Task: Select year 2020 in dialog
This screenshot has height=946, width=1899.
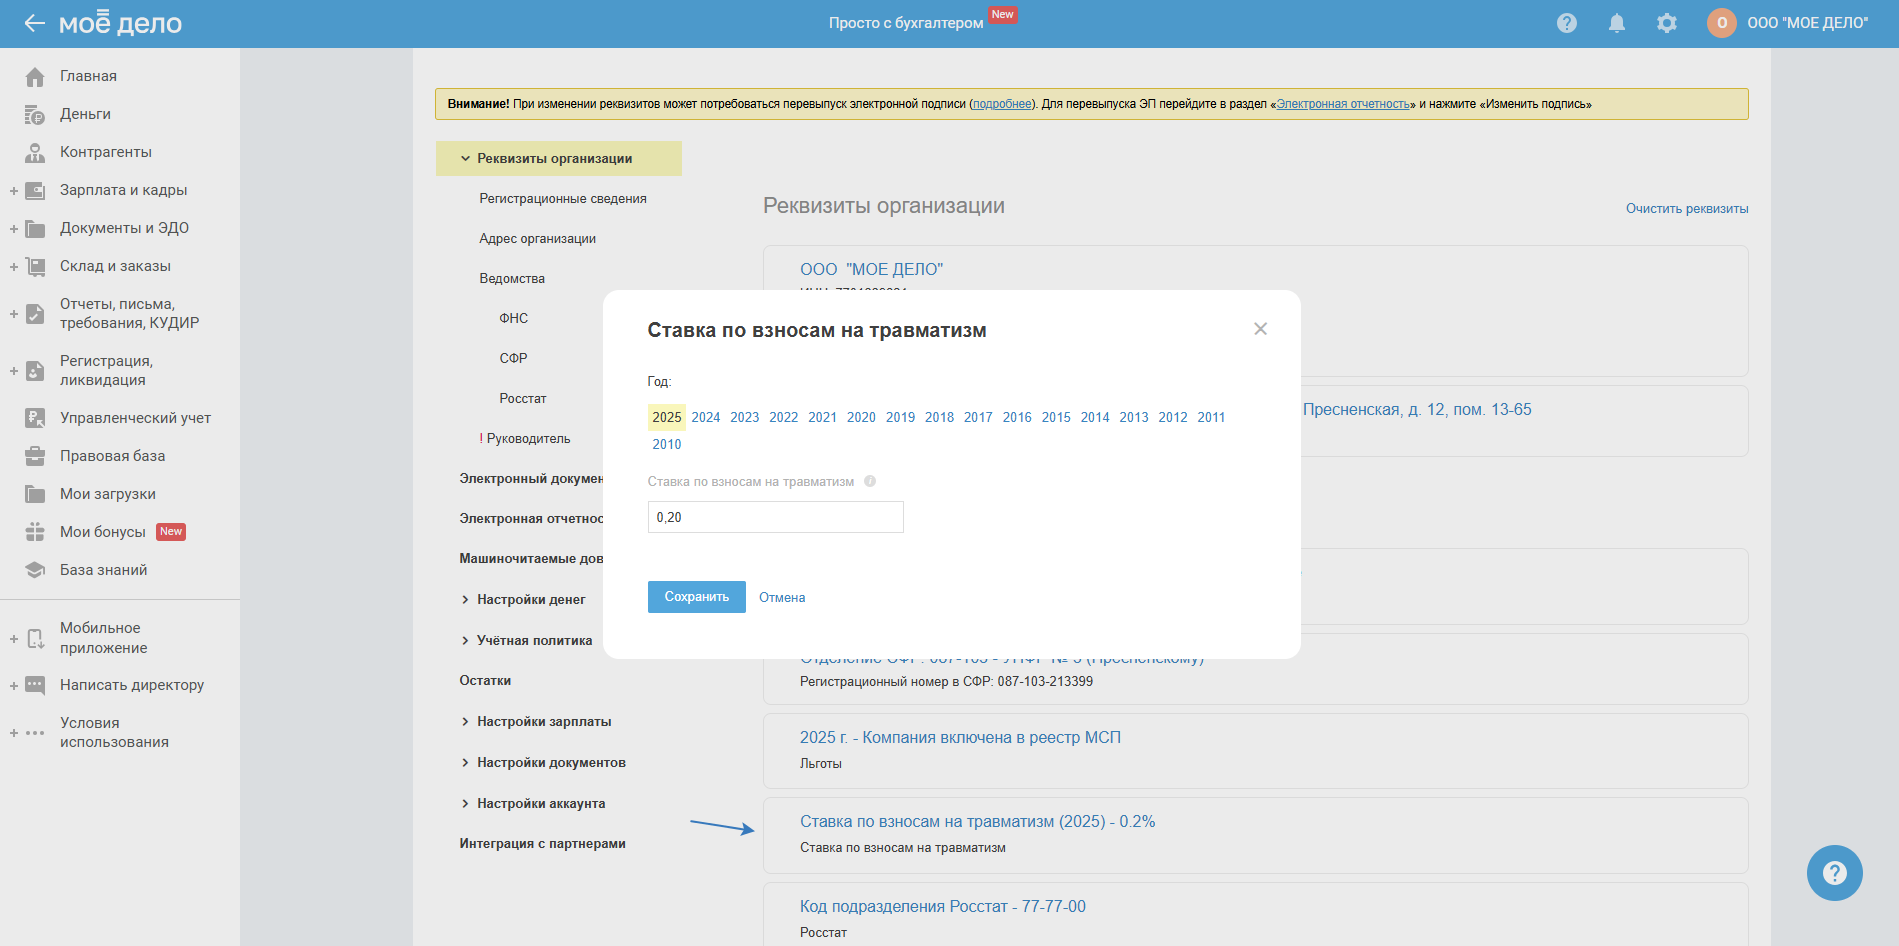Action: pos(861,417)
